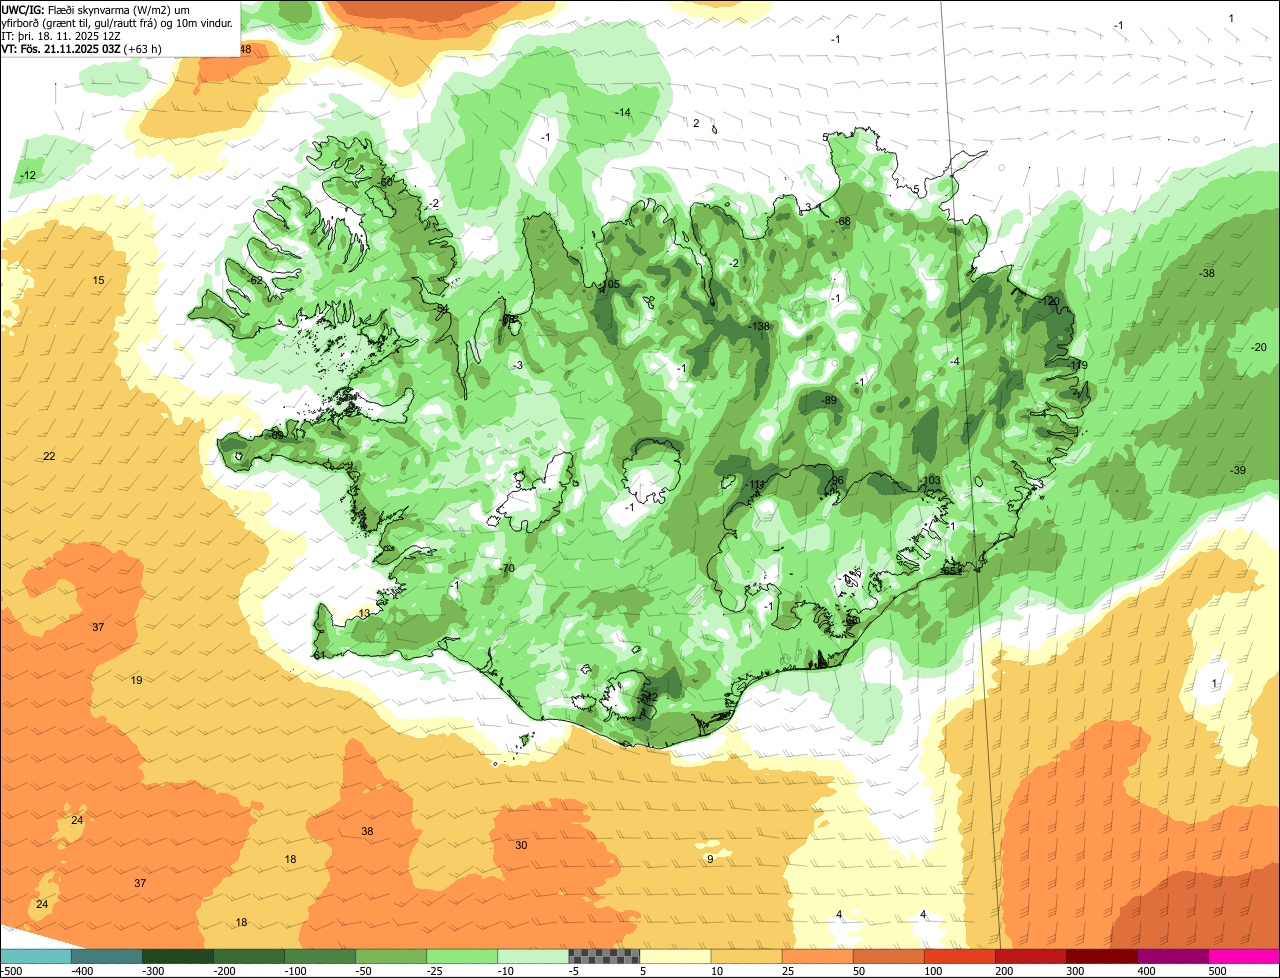Click the '-39' value in the eastern sea

pyautogui.click(x=1238, y=471)
